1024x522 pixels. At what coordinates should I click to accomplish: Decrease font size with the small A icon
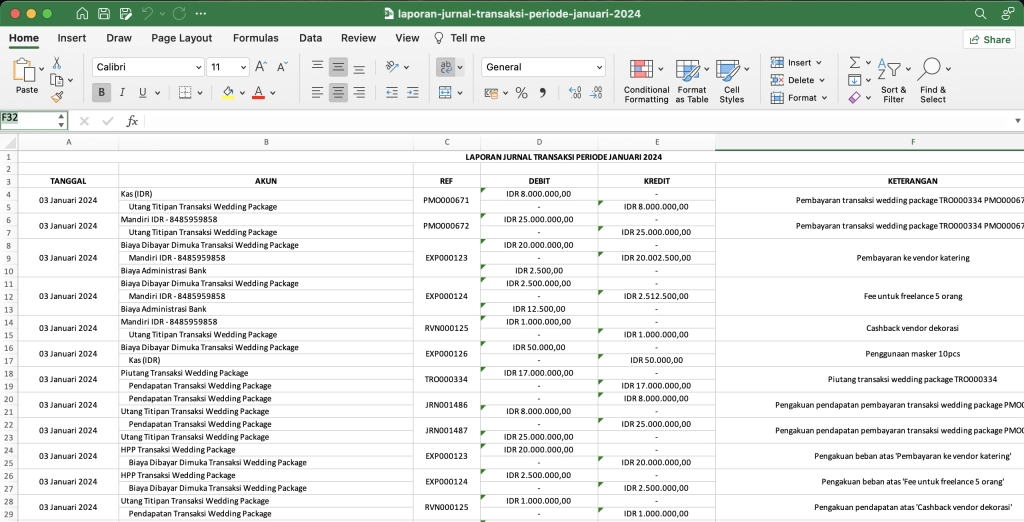(x=282, y=67)
